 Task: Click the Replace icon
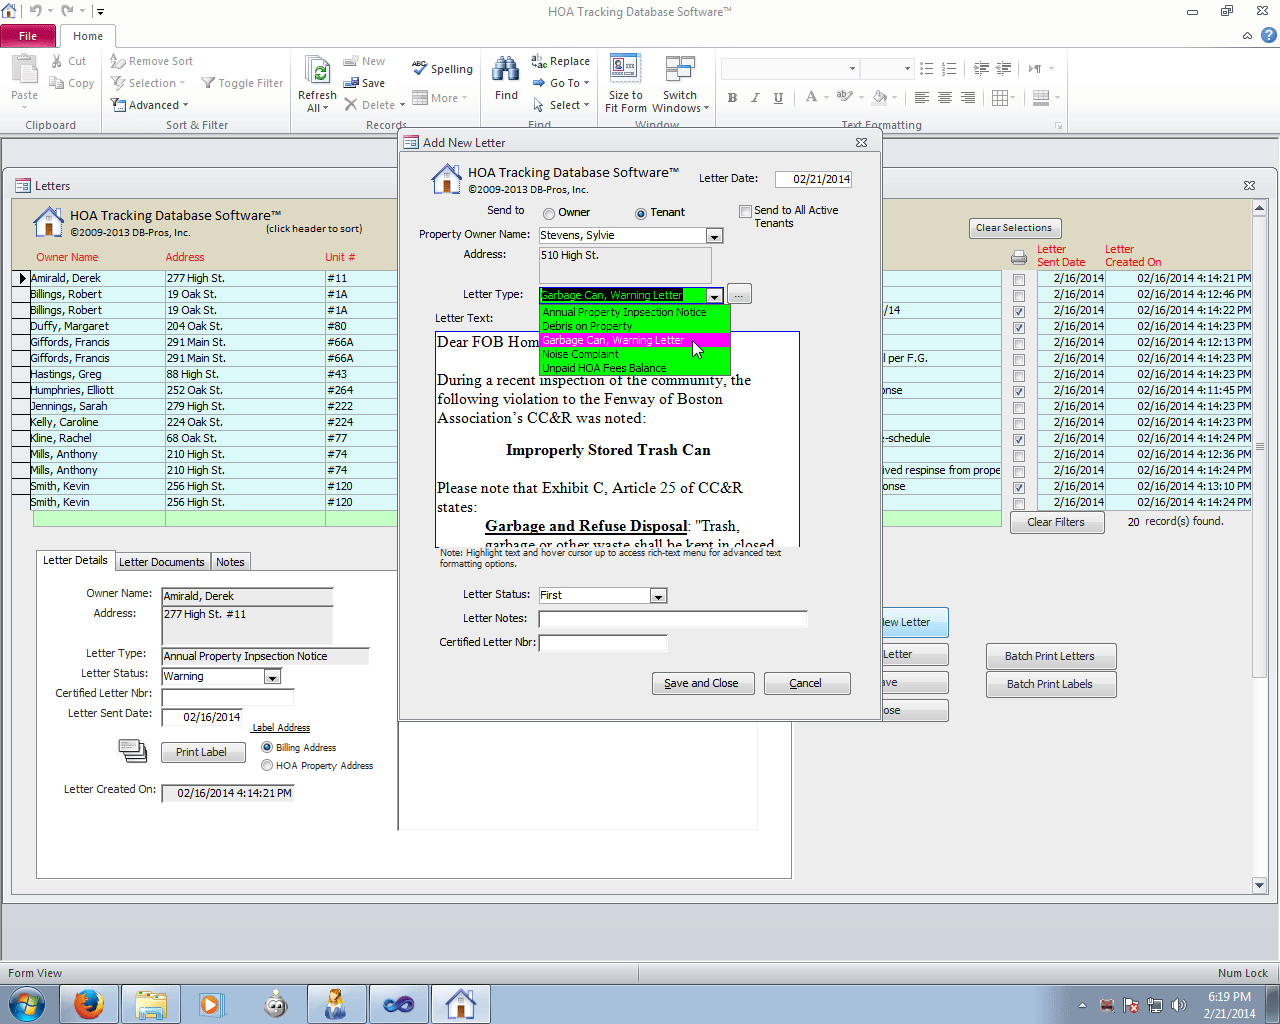point(540,61)
